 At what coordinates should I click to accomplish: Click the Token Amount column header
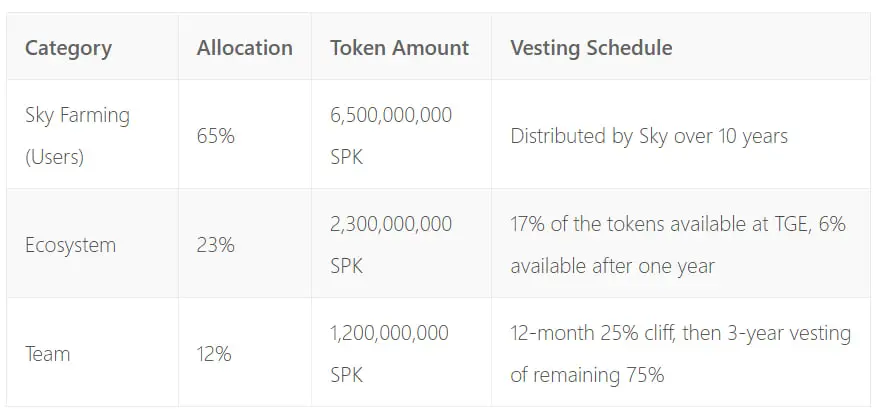(399, 48)
